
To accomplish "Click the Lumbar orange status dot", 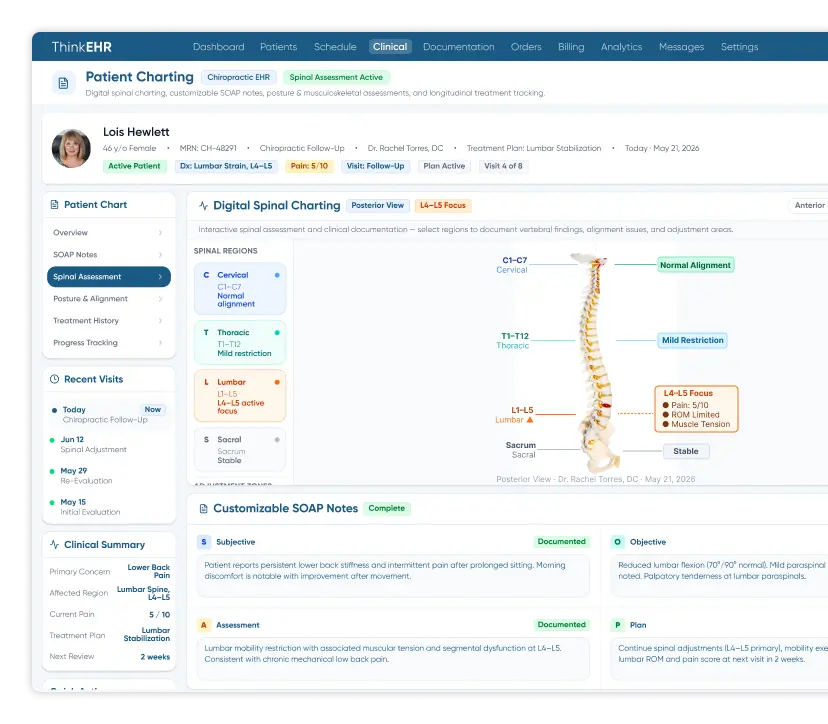I will (x=277, y=382).
